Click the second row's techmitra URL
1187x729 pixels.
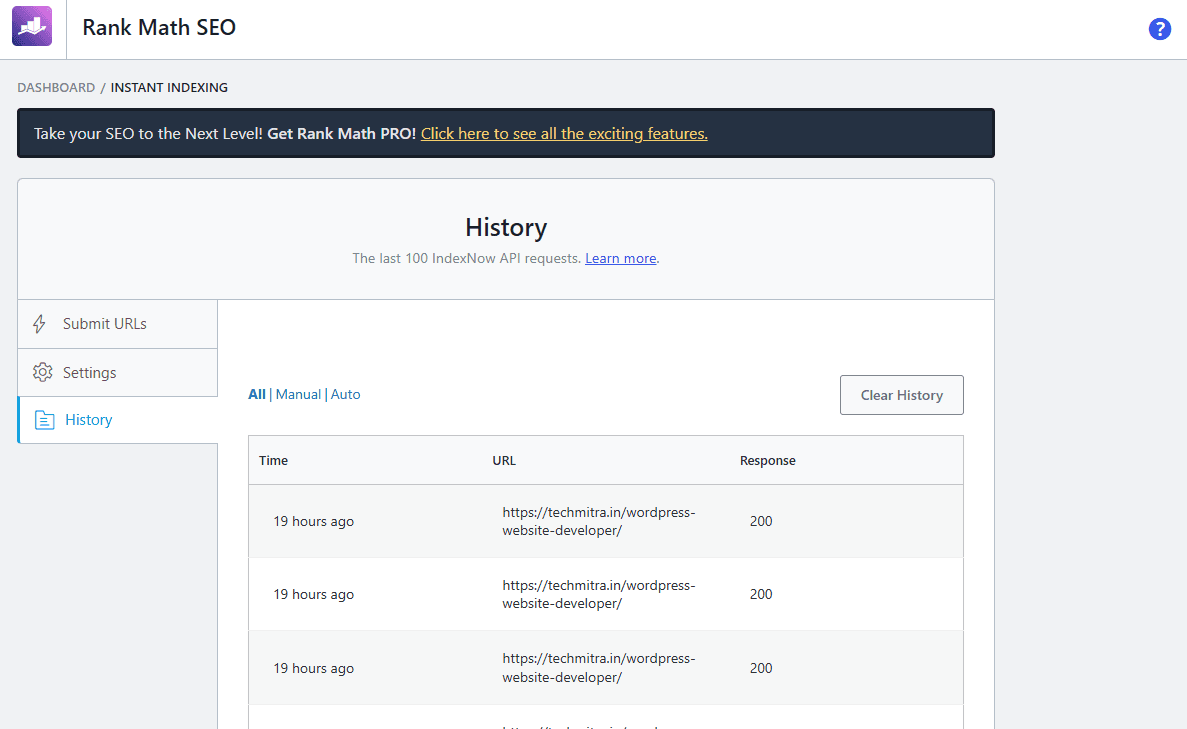599,595
